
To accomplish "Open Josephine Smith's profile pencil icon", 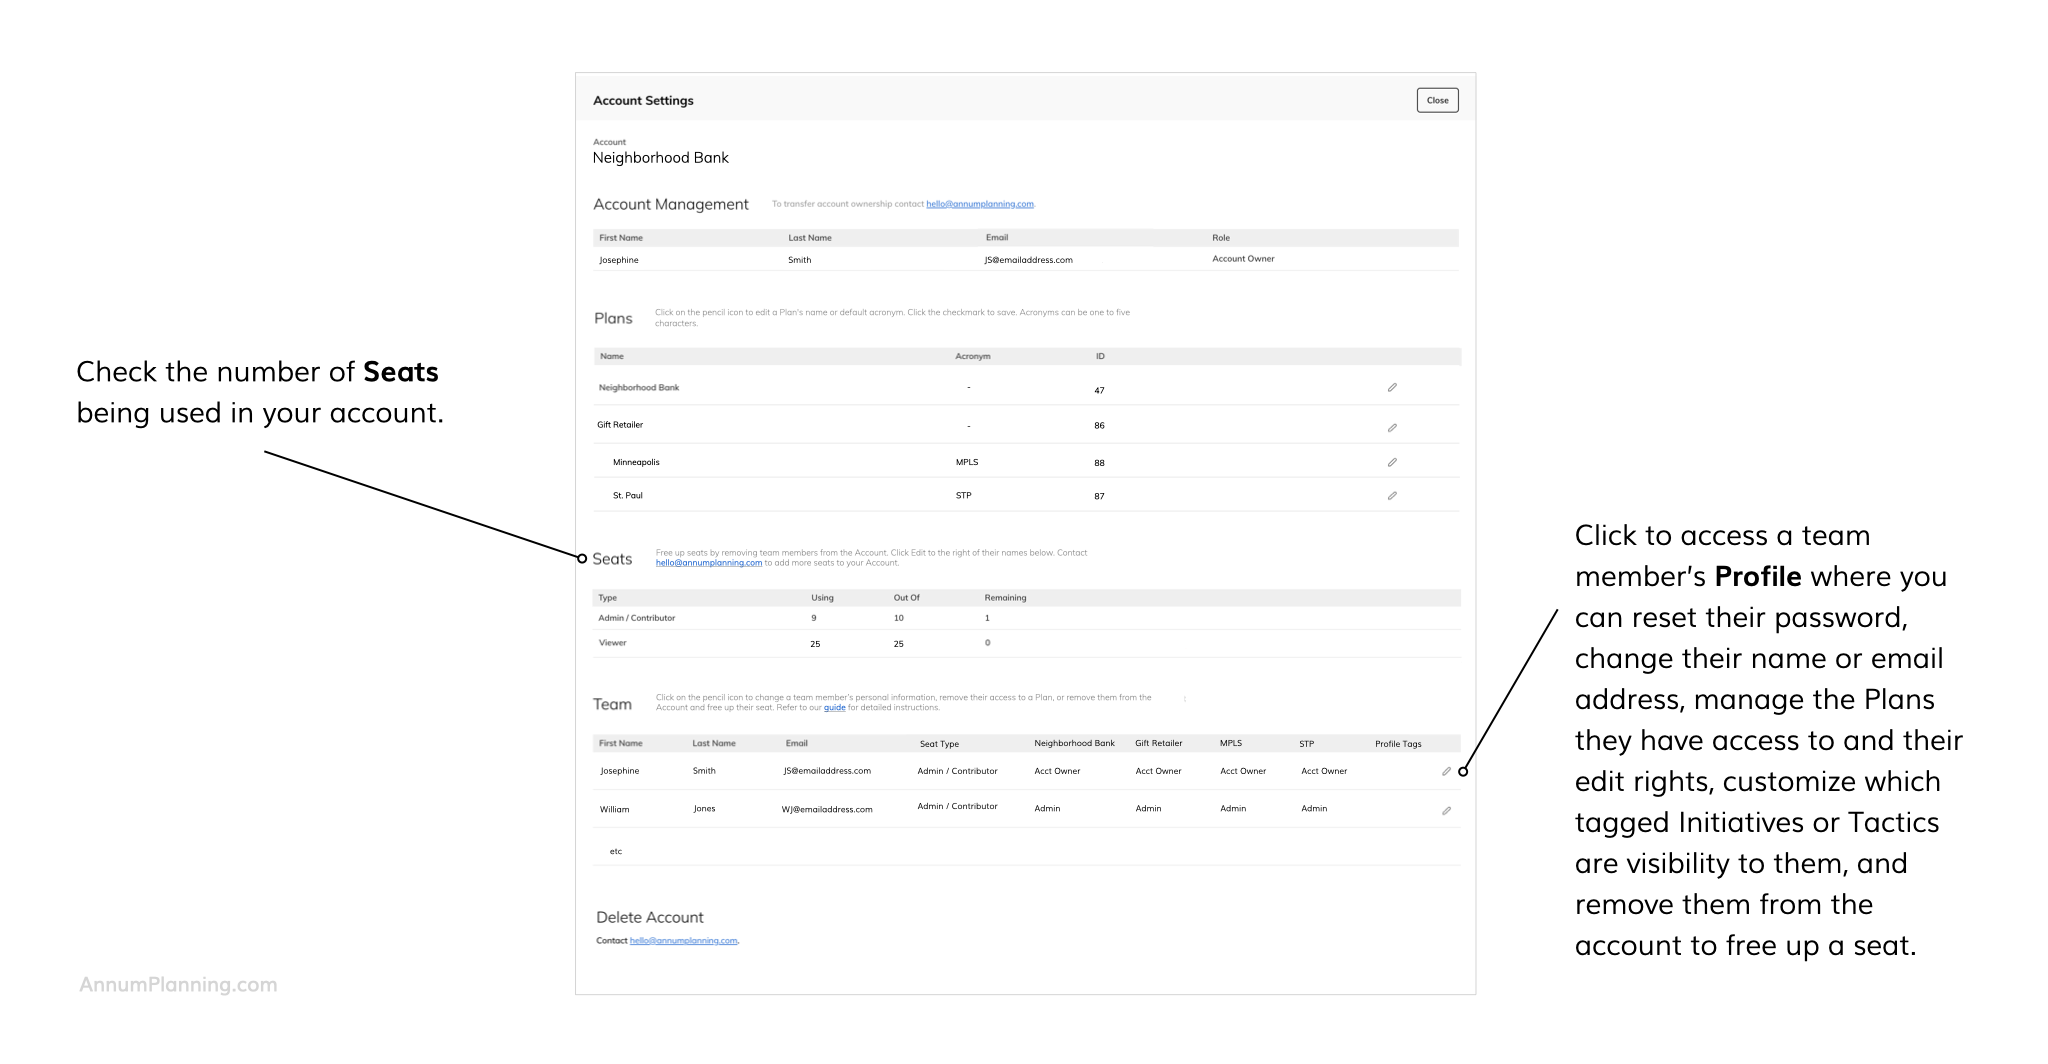I will tap(1446, 772).
